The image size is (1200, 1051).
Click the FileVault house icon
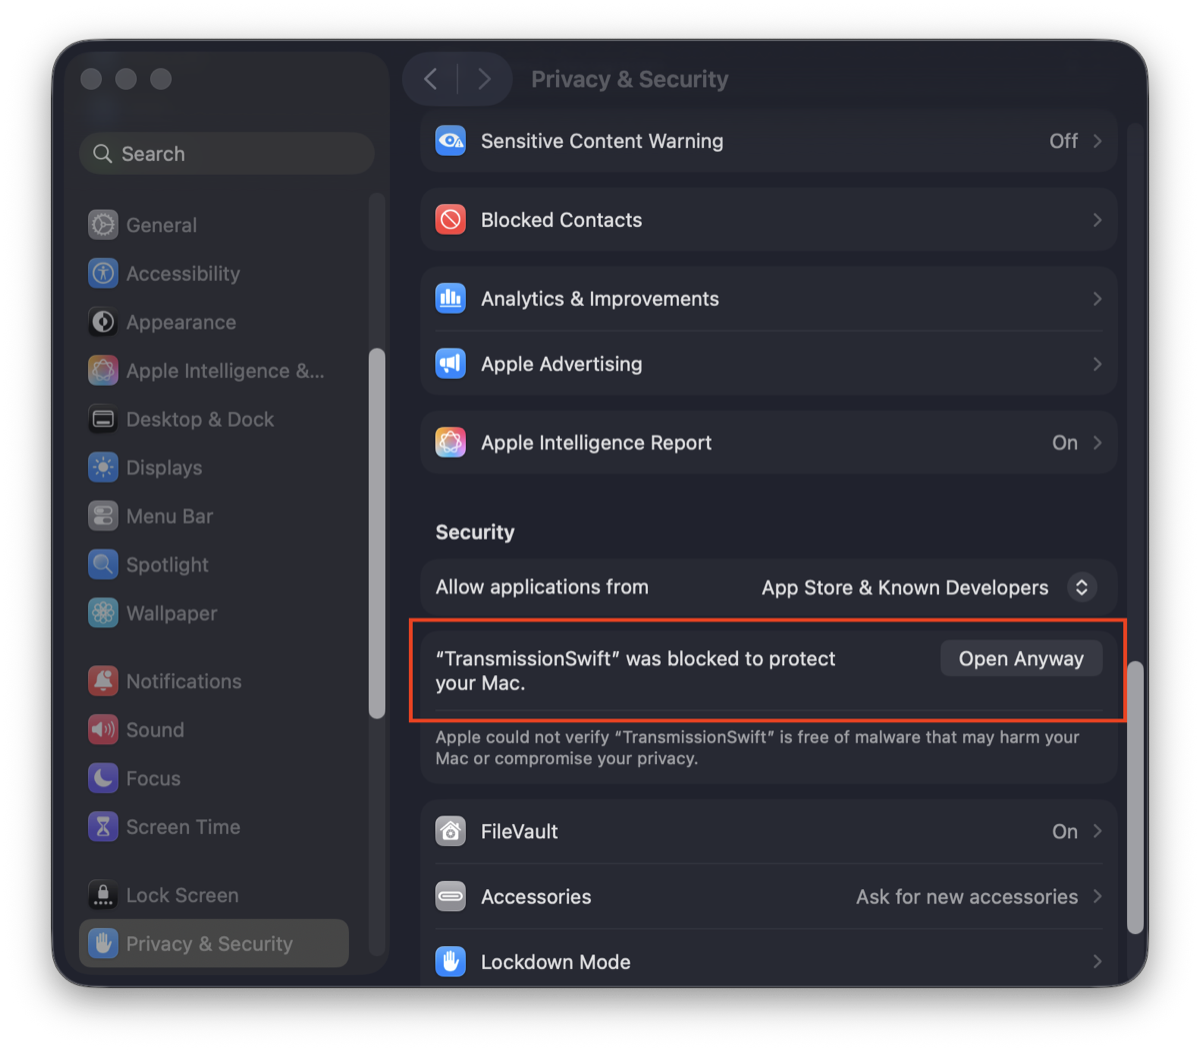(x=451, y=831)
